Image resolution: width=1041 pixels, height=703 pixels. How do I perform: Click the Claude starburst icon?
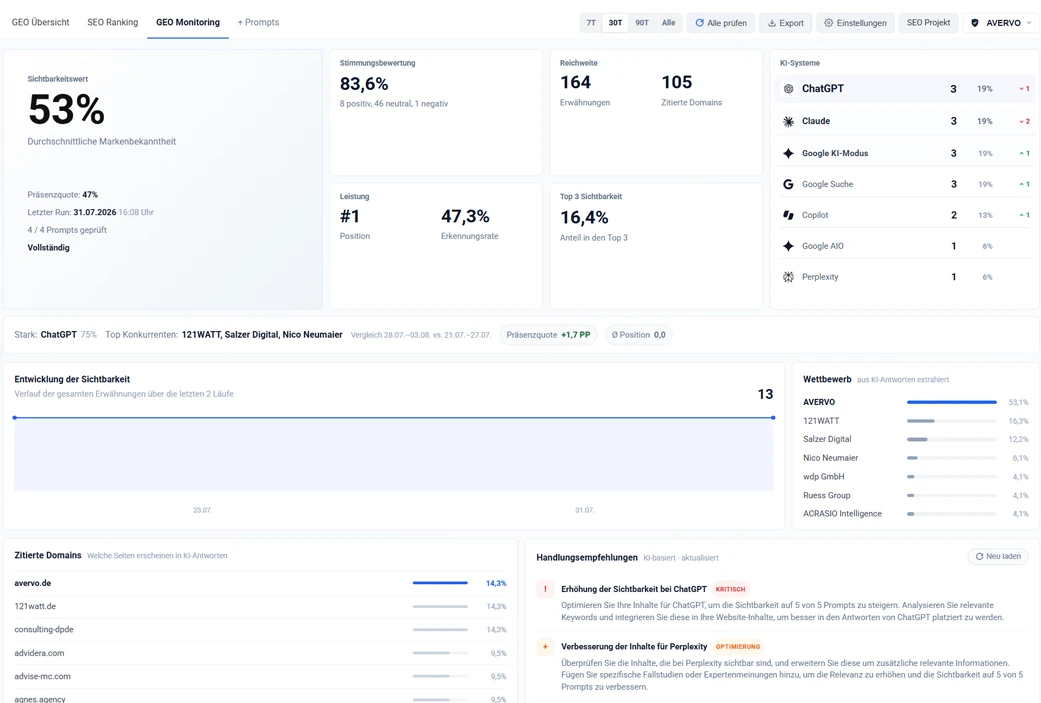point(788,121)
